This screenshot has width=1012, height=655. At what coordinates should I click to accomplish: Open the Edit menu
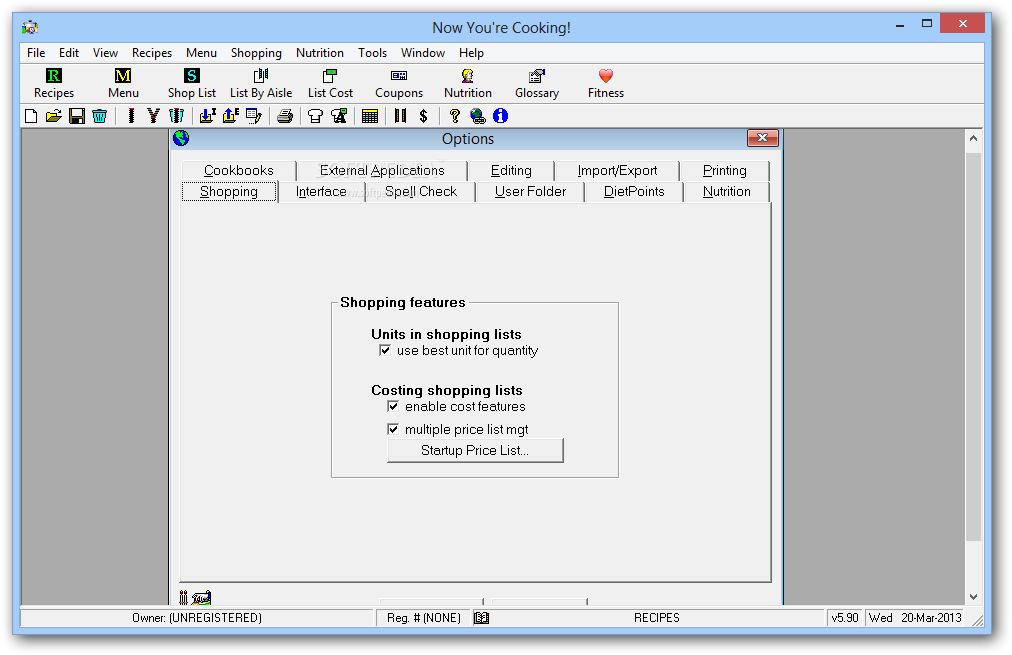(x=69, y=53)
